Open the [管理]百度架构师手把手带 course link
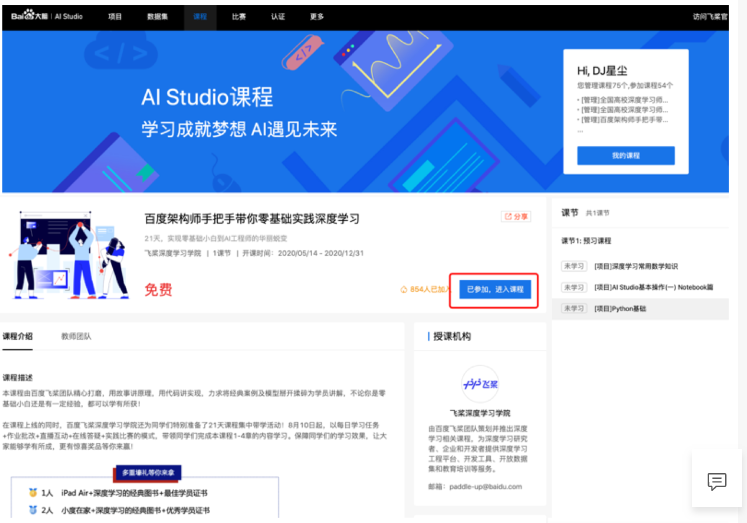This screenshot has width=747, height=523. point(624,120)
